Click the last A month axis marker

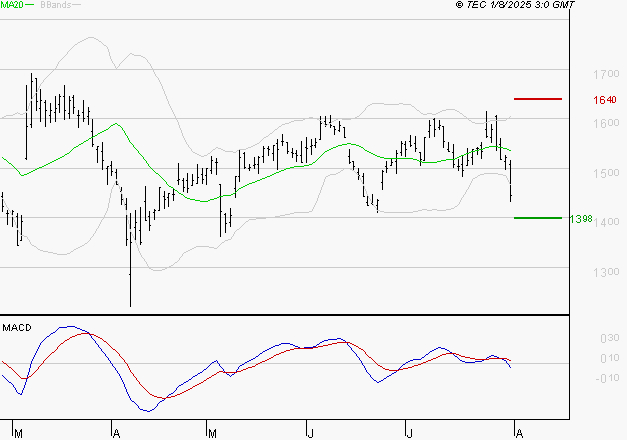point(519,433)
